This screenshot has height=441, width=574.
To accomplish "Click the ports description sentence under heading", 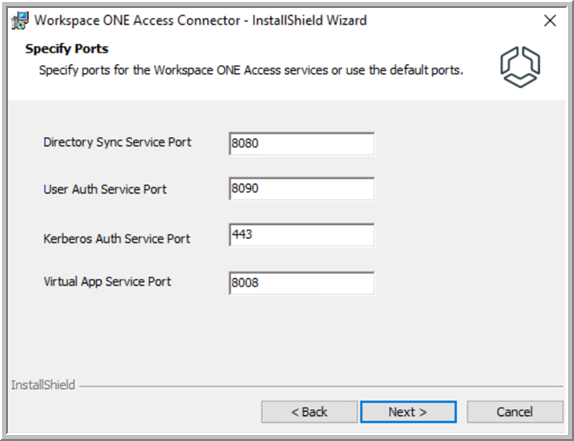I will [x=251, y=70].
